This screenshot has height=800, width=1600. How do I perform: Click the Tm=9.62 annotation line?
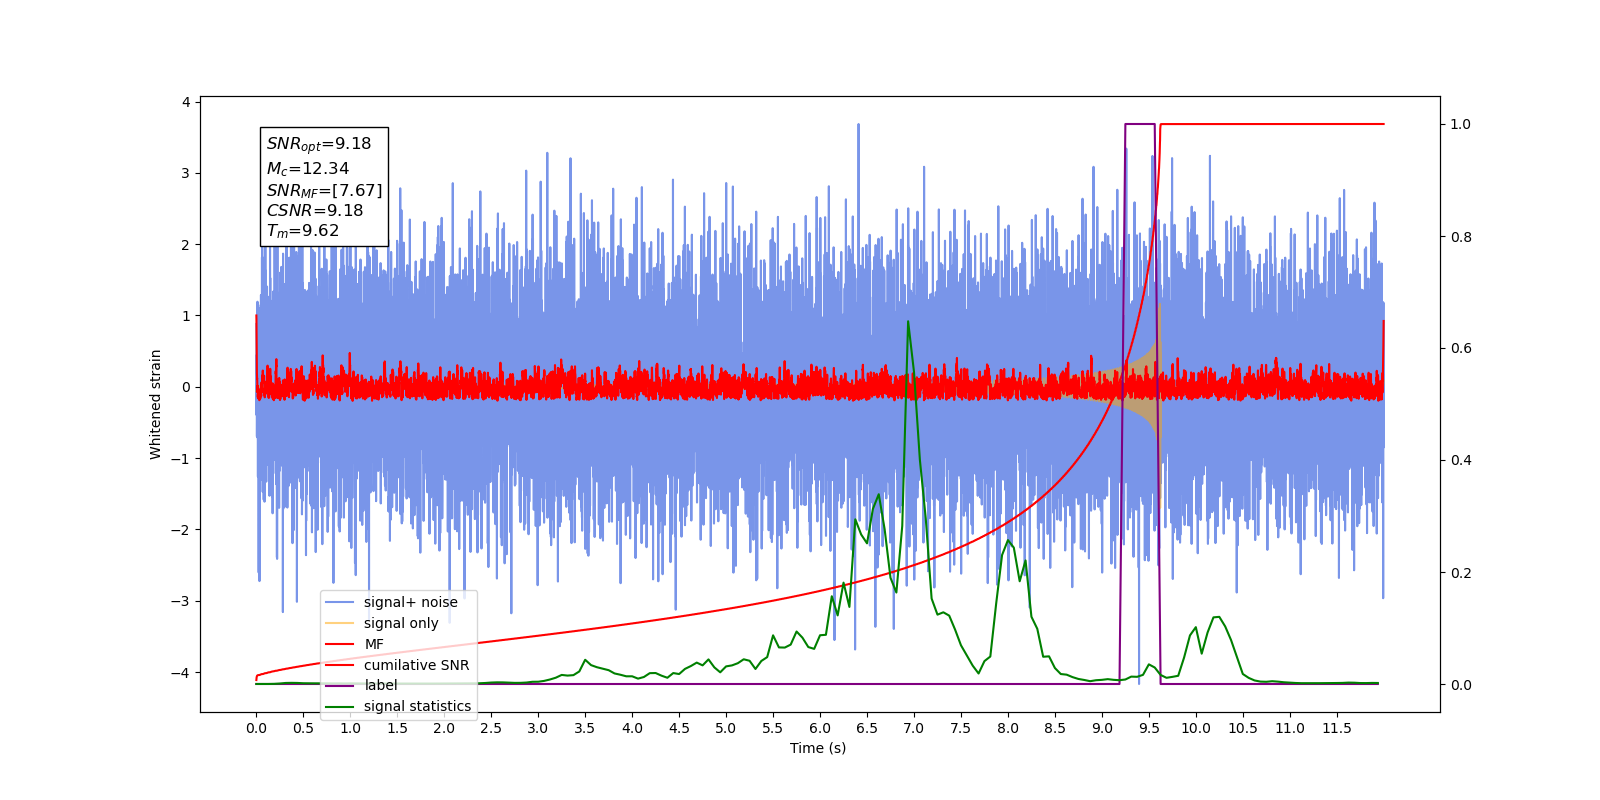[x=303, y=231]
